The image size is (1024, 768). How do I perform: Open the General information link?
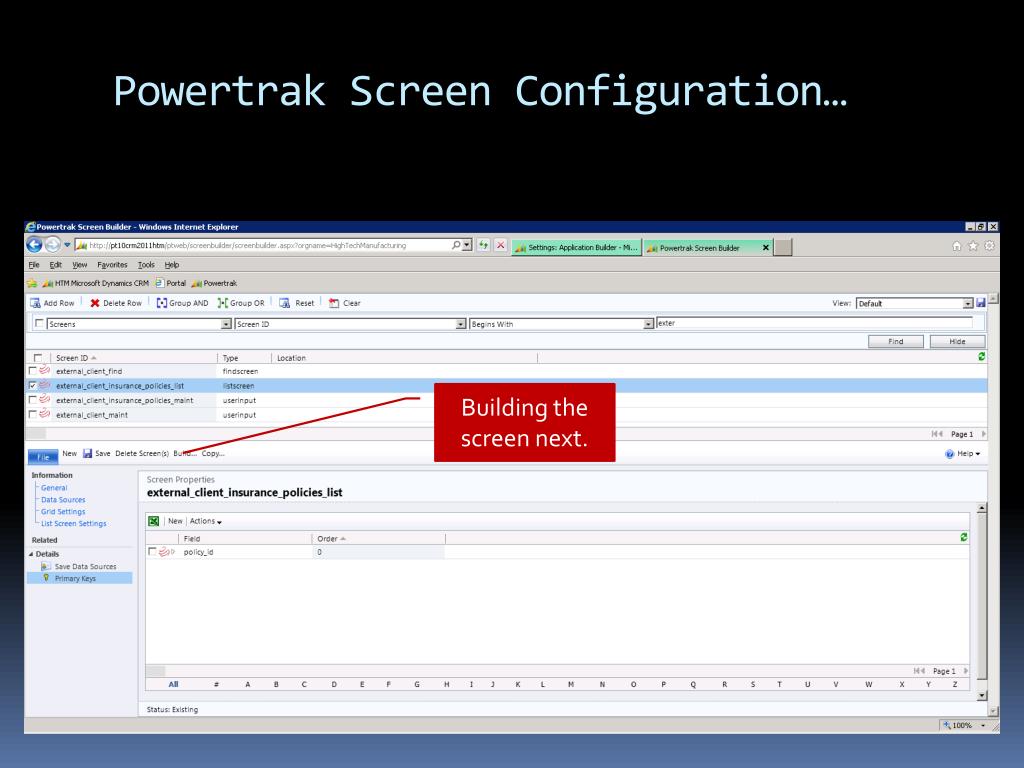54,488
